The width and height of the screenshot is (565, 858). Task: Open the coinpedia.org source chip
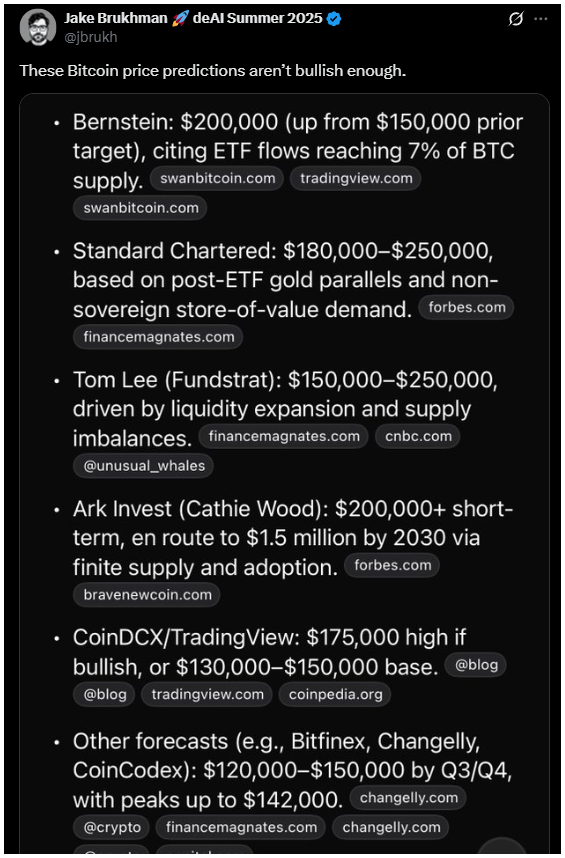coord(335,695)
